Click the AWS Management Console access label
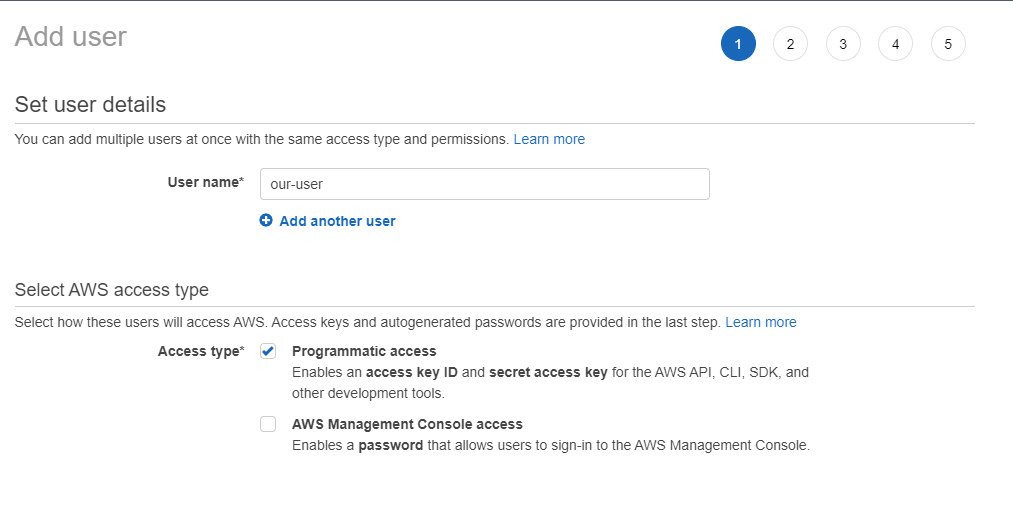1013x518 pixels. click(x=407, y=424)
